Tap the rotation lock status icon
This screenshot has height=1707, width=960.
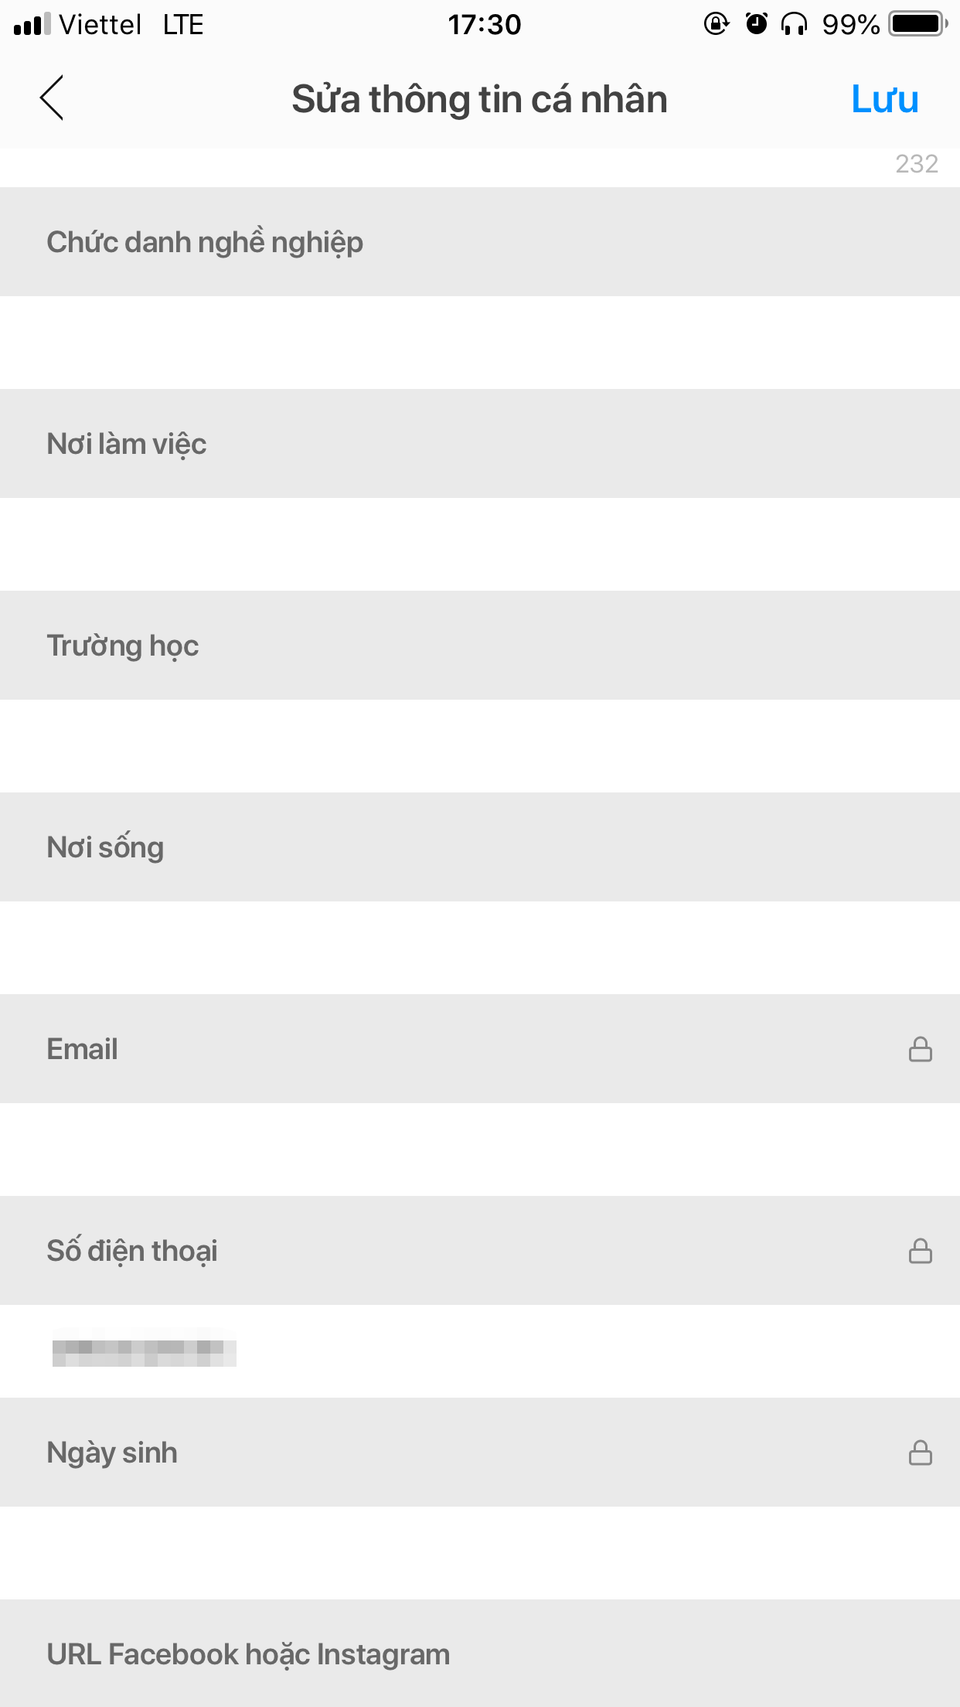coord(716,24)
